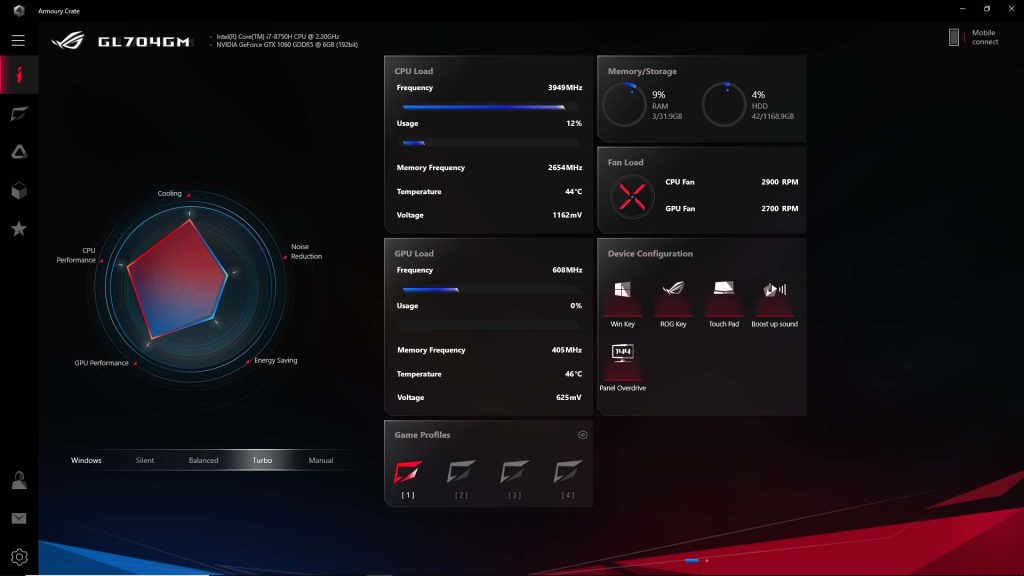Open the user account sidebar icon

click(x=19, y=480)
